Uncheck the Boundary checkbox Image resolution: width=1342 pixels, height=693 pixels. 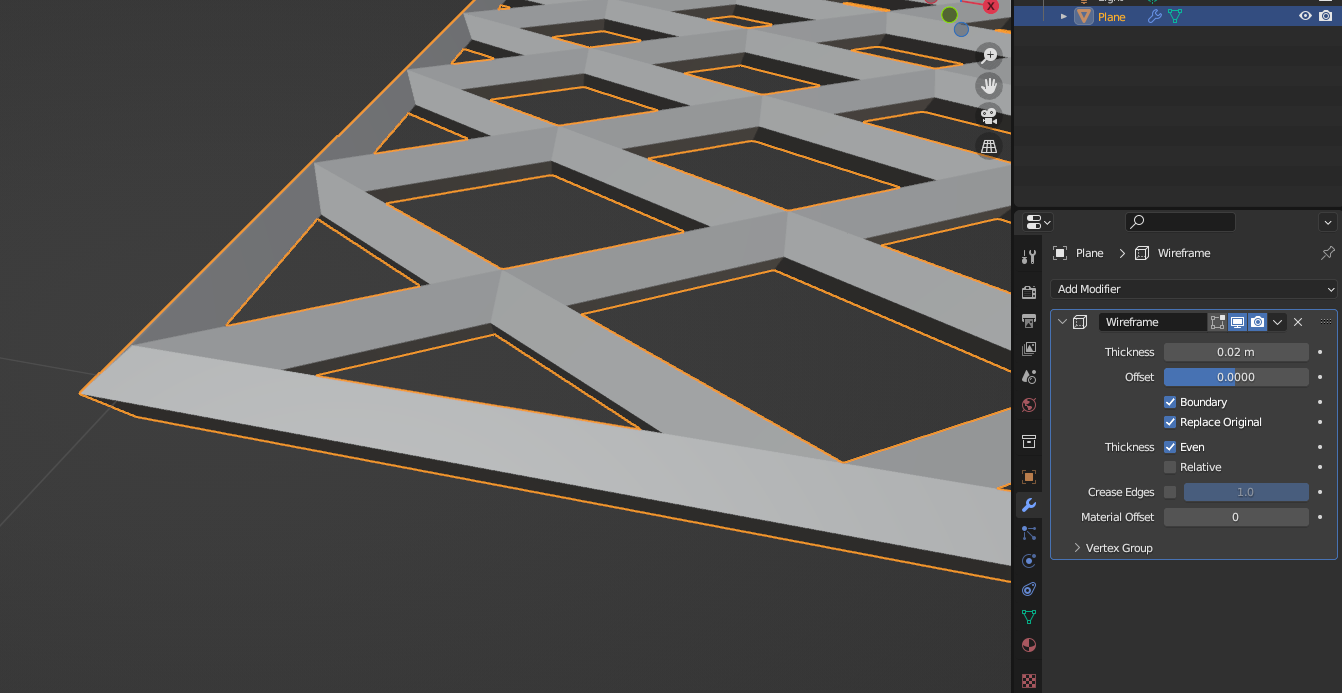pos(1170,402)
